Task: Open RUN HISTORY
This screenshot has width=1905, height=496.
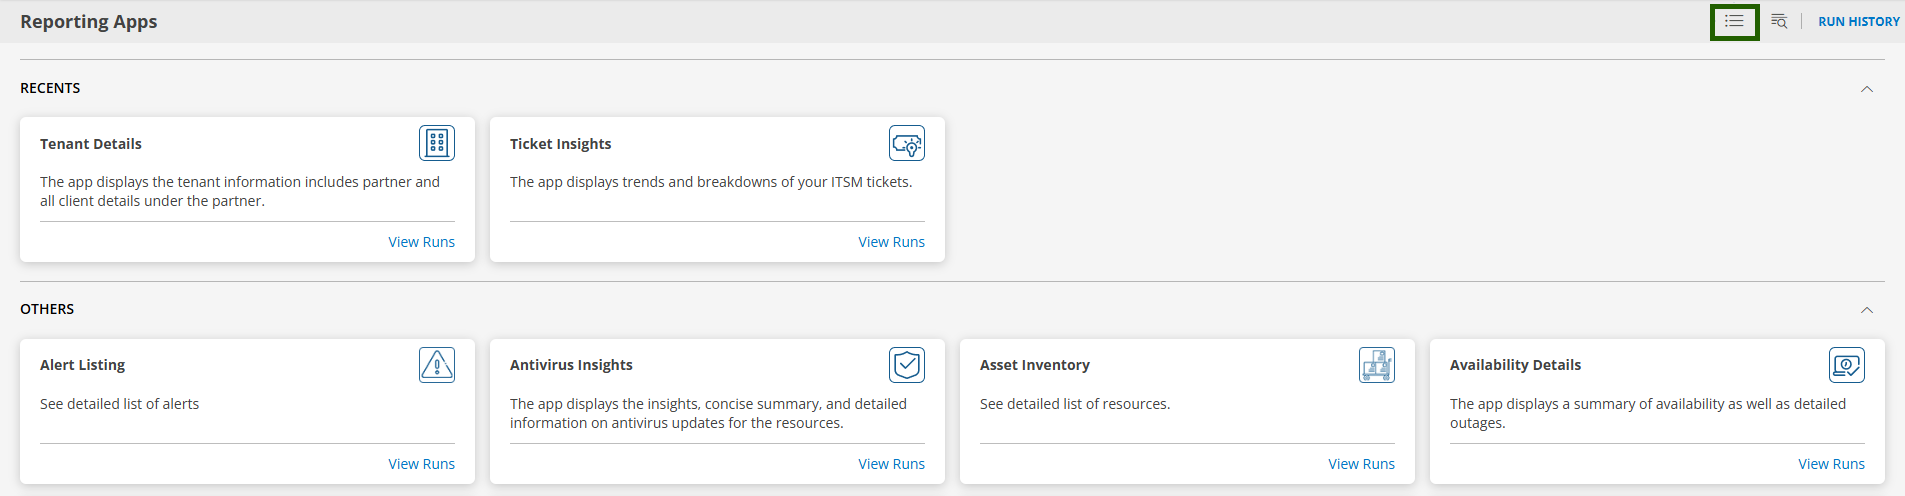Action: pyautogui.click(x=1859, y=21)
